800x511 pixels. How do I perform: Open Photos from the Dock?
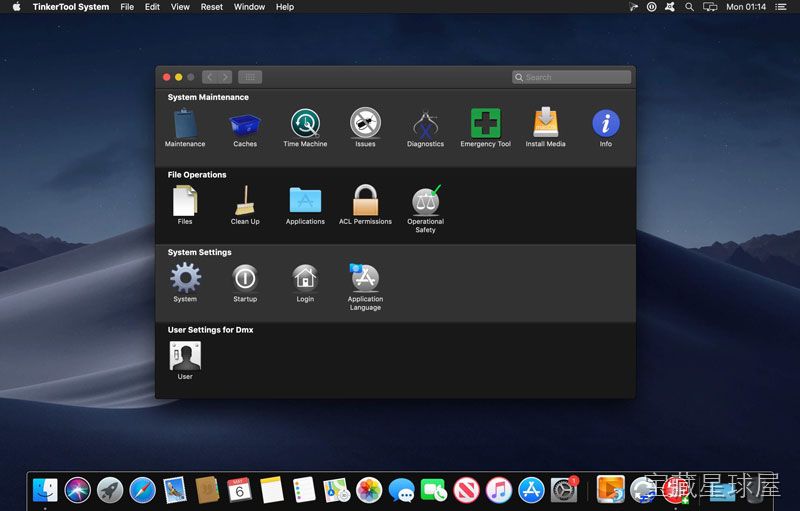[369, 490]
